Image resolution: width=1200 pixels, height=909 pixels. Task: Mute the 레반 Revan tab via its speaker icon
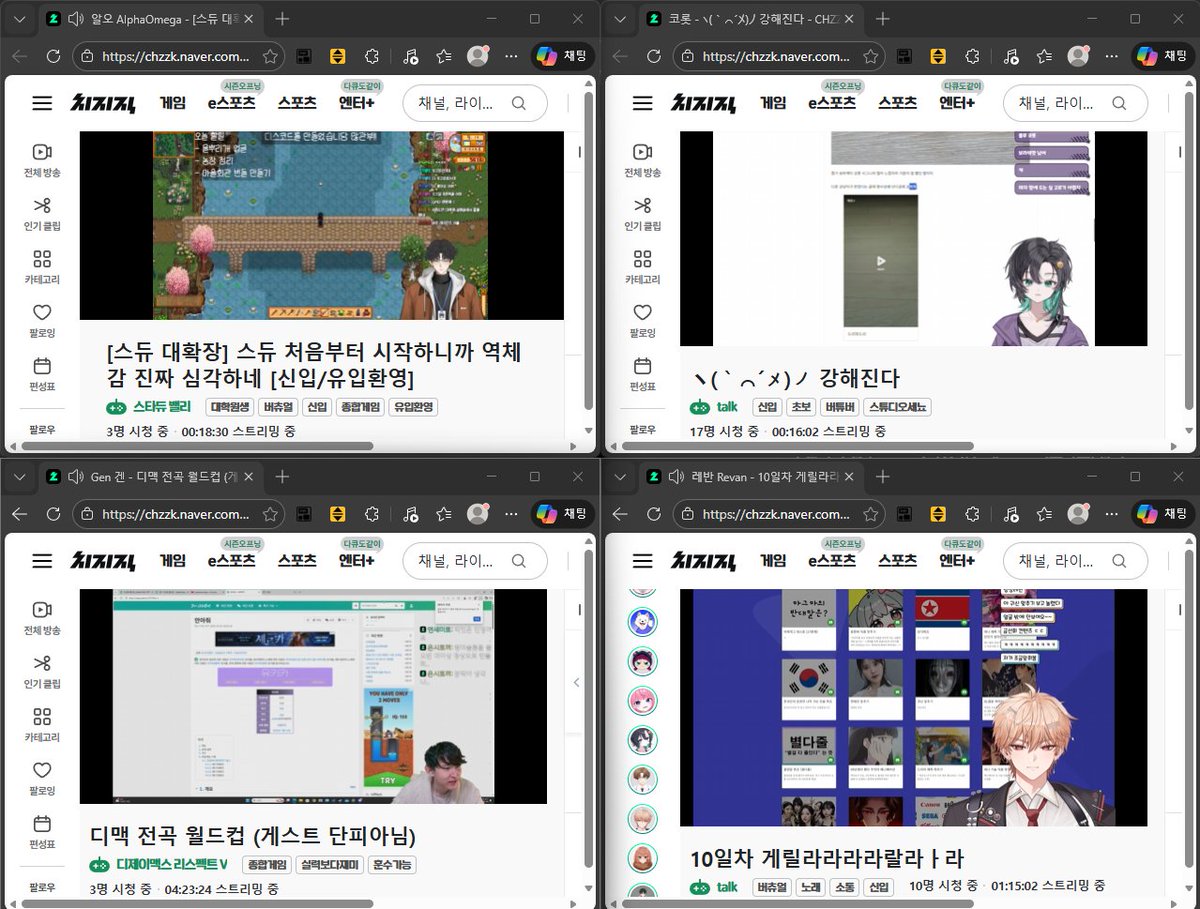pos(676,477)
